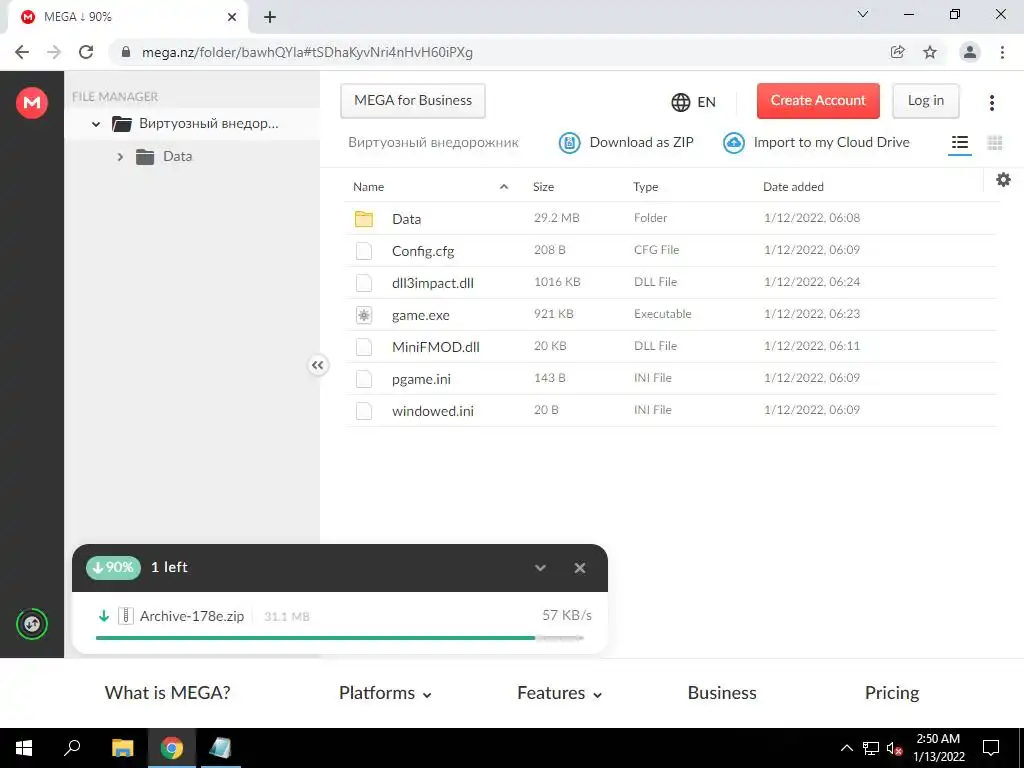
Task: Click the address bar URL
Action: tap(308, 52)
